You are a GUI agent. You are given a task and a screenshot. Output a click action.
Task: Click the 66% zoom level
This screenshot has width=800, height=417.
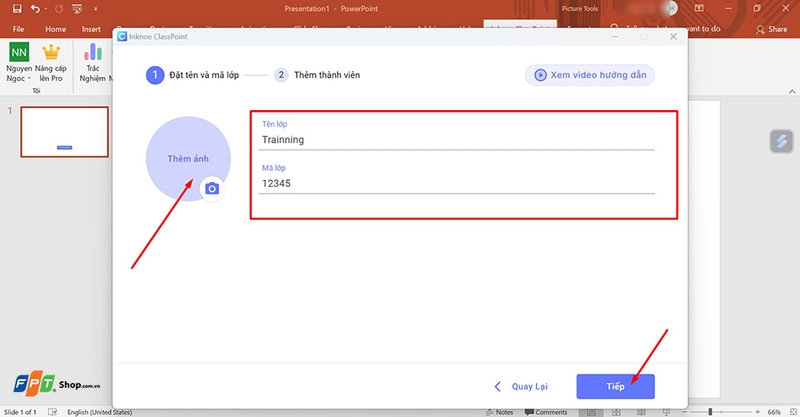tap(774, 412)
